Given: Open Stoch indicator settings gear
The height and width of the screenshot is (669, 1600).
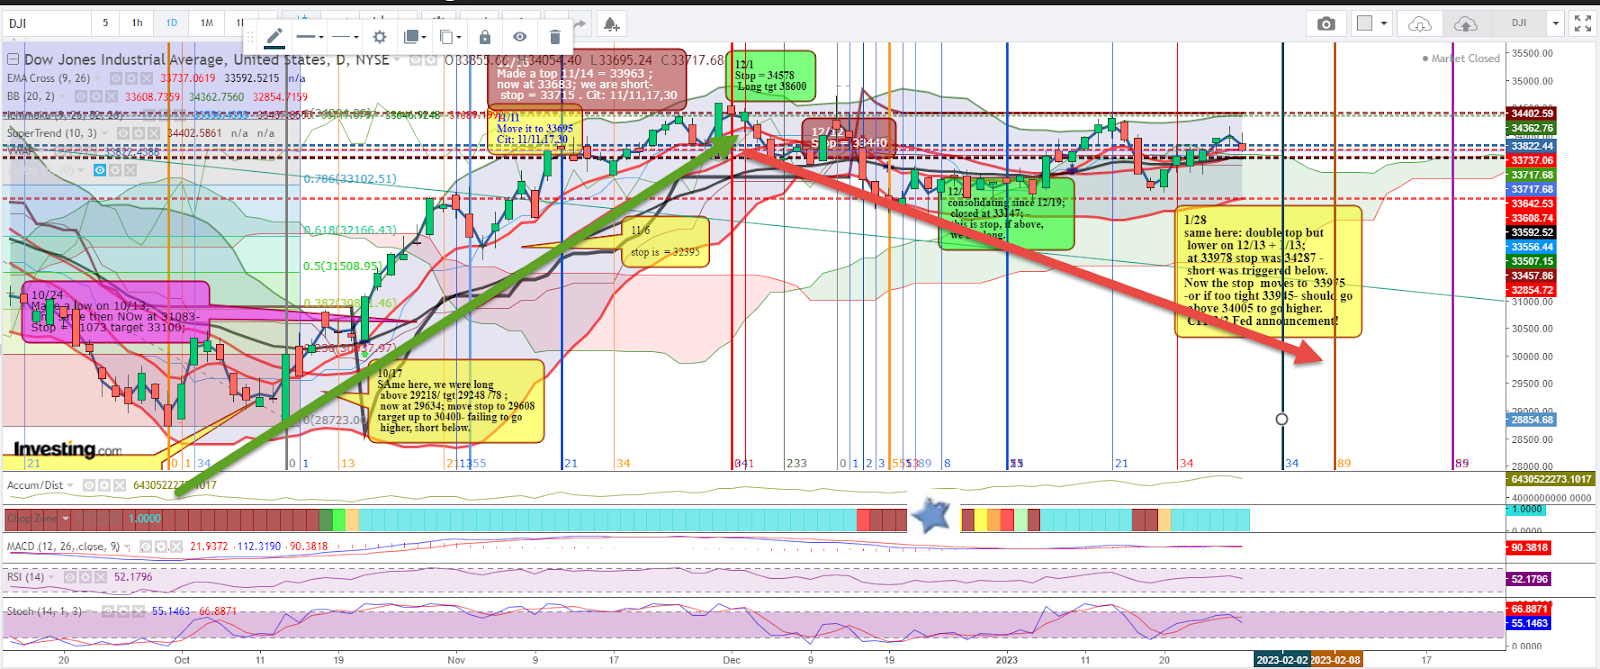Looking at the screenshot, I should [123, 611].
